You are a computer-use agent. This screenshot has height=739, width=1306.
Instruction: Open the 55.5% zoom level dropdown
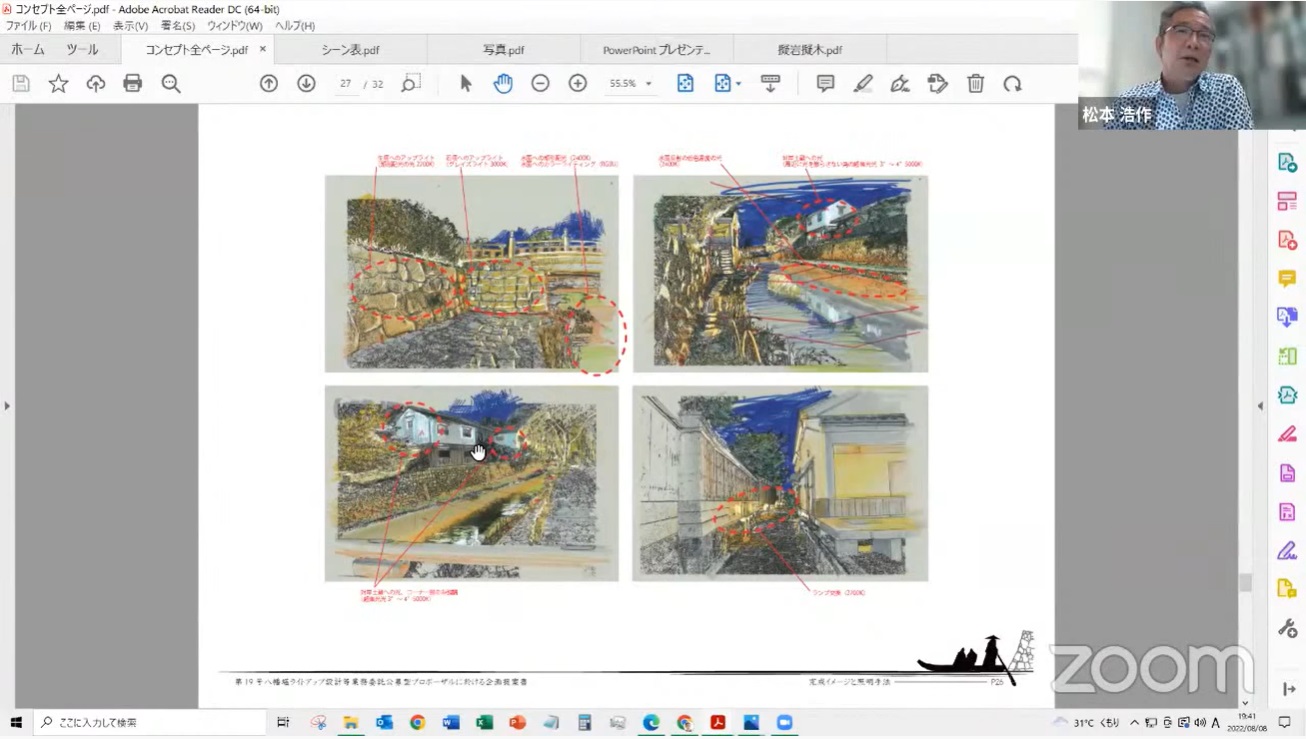pyautogui.click(x=631, y=84)
